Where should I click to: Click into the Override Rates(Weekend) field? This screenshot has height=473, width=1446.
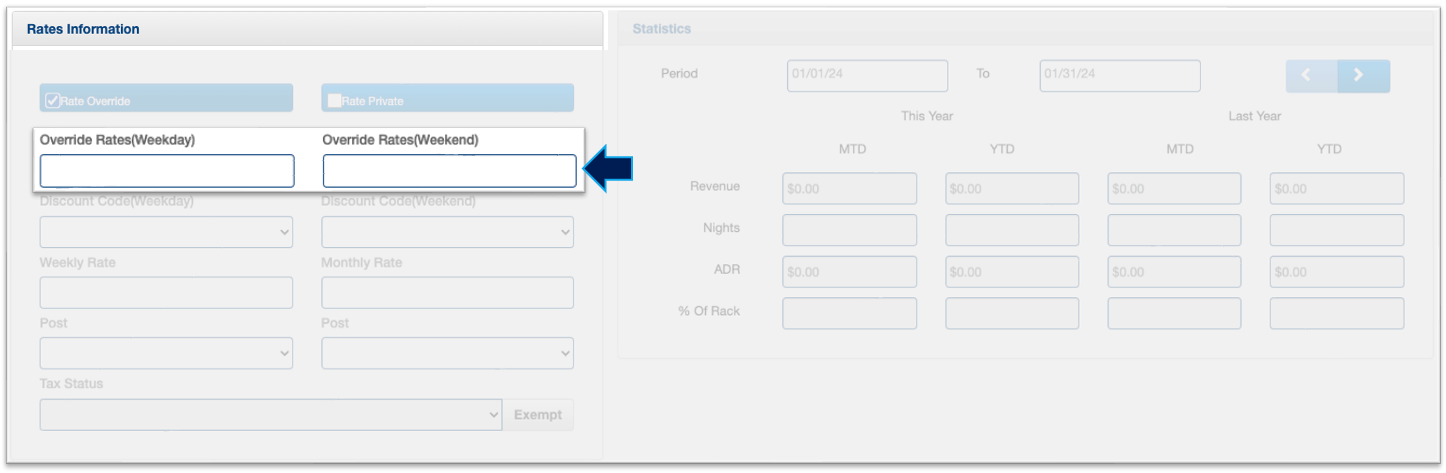pyautogui.click(x=449, y=171)
